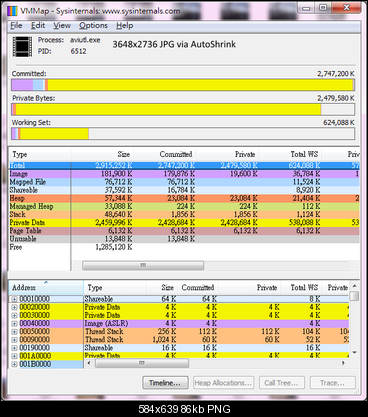
Task: Sort summary by Committed column header
Action: [165, 154]
